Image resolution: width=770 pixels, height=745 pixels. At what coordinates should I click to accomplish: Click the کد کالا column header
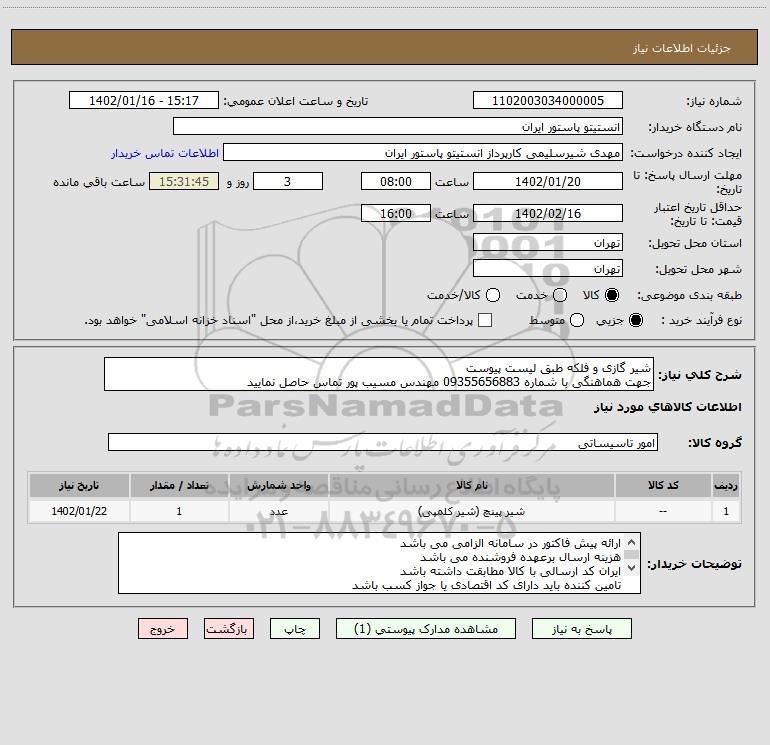click(663, 486)
